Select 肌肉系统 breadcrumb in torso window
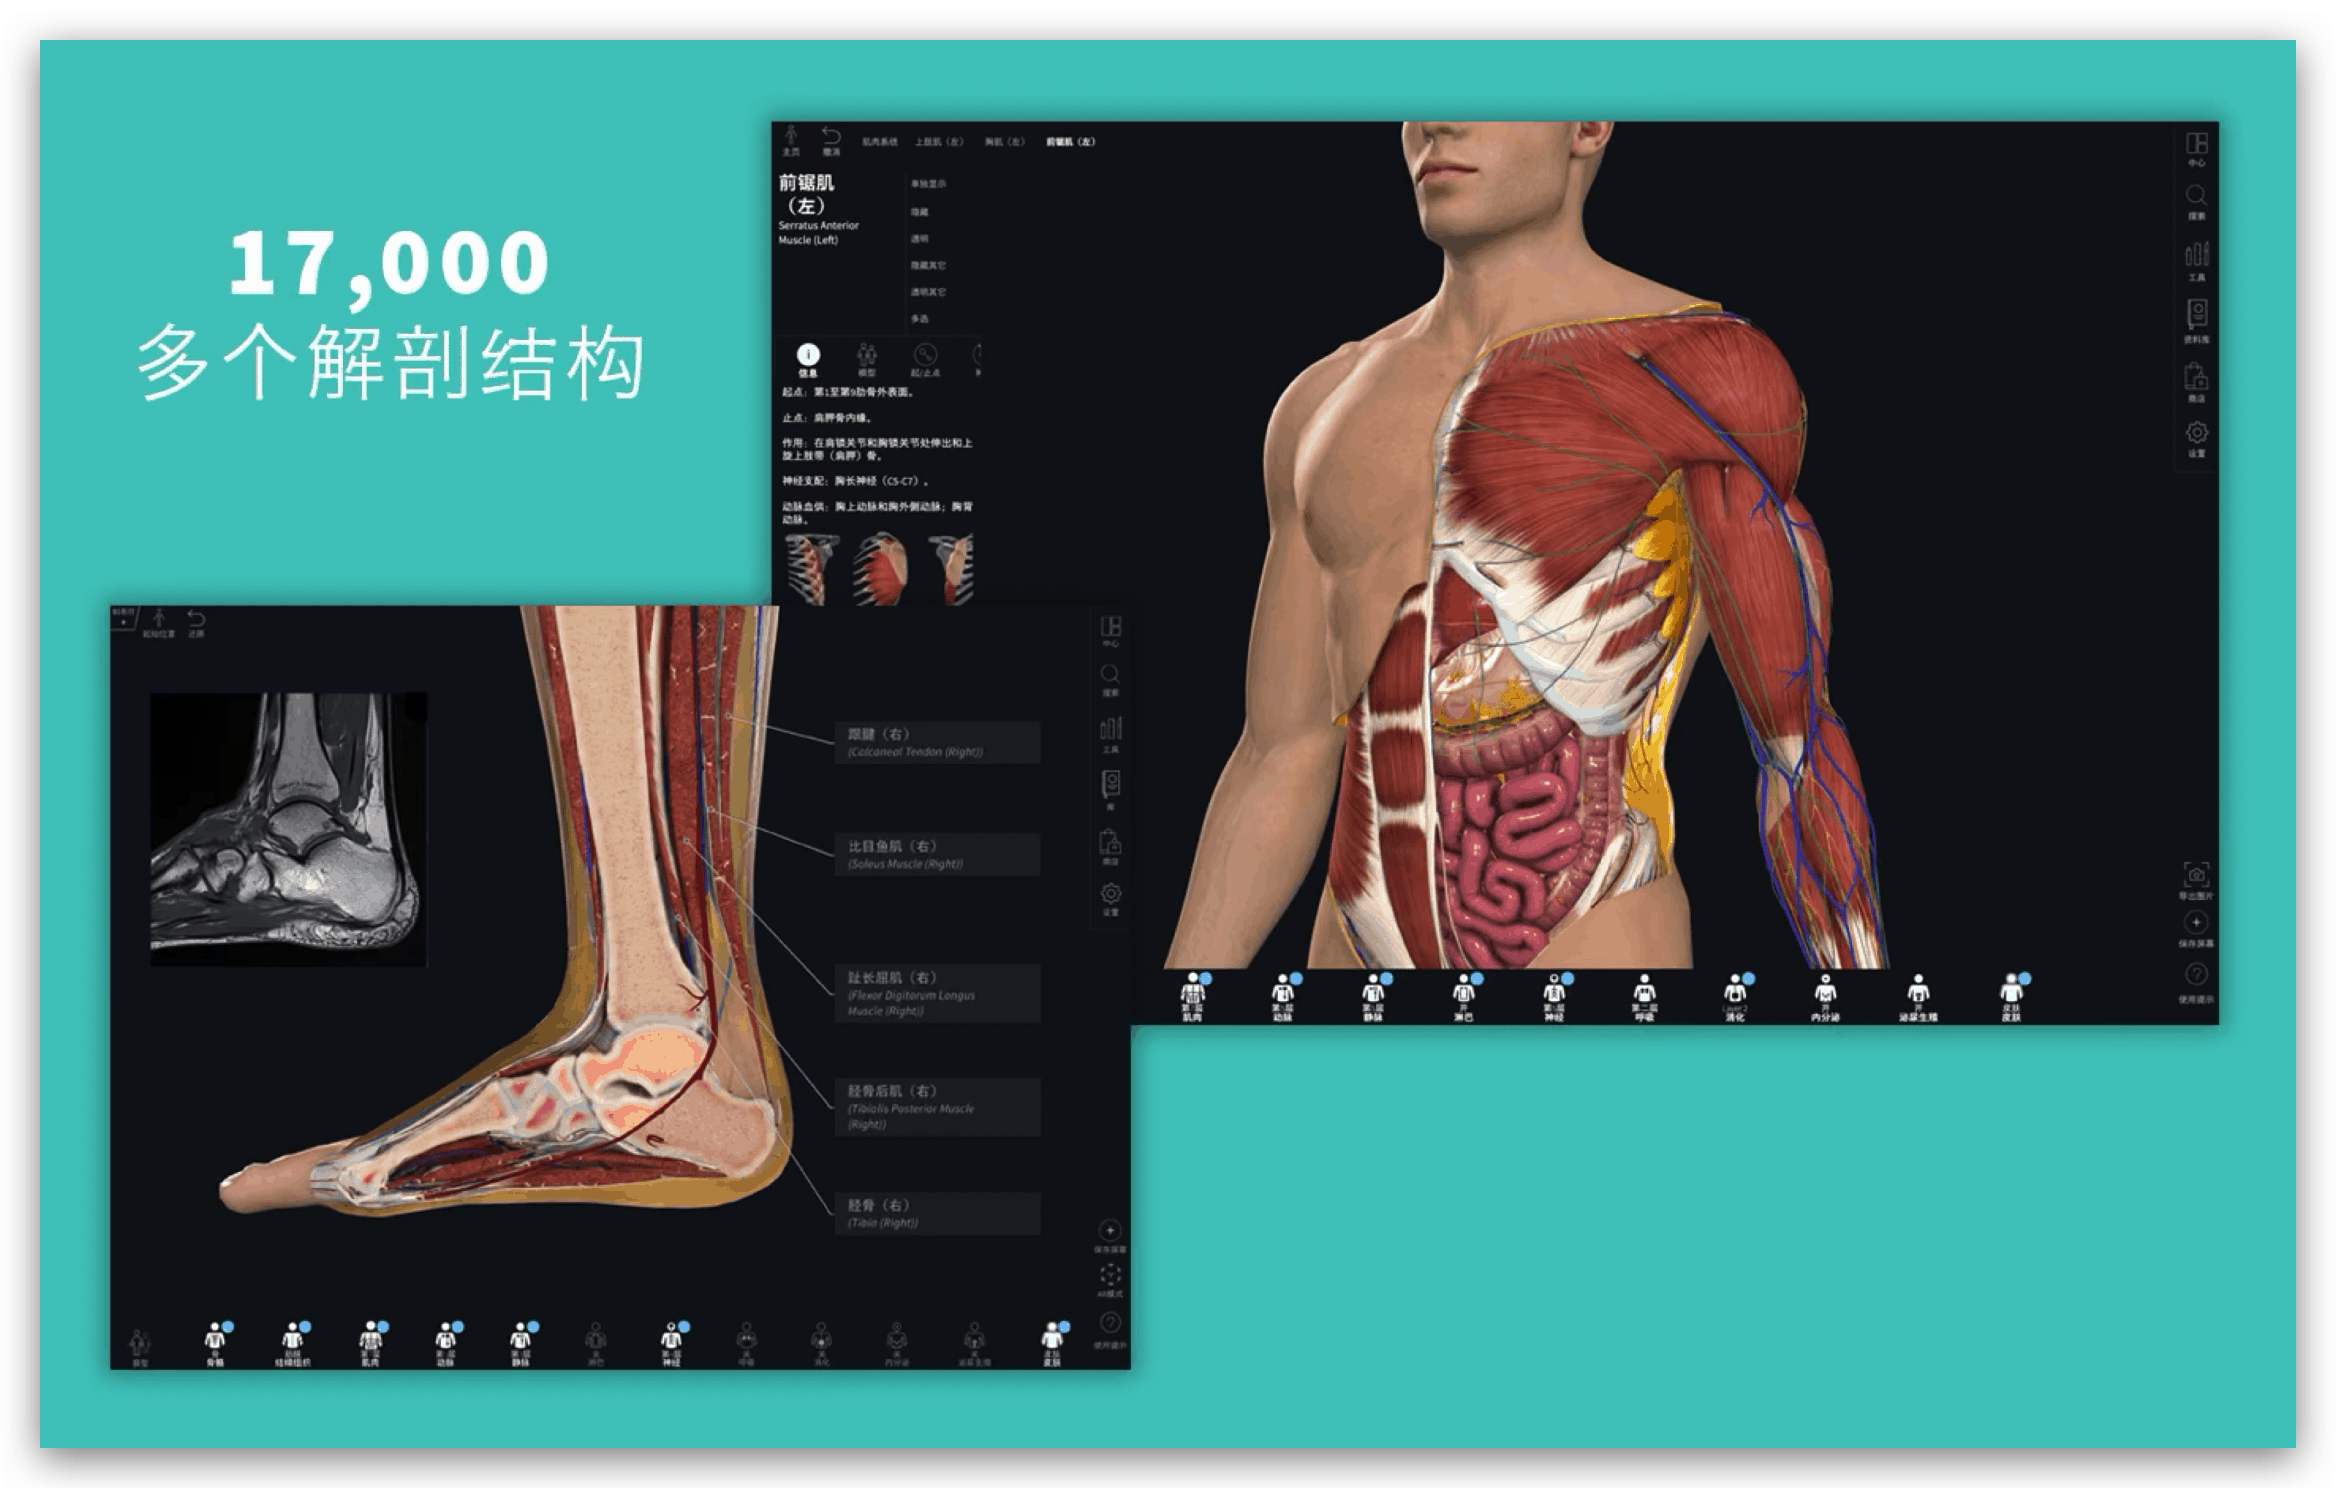The image size is (2336, 1488). click(x=879, y=142)
